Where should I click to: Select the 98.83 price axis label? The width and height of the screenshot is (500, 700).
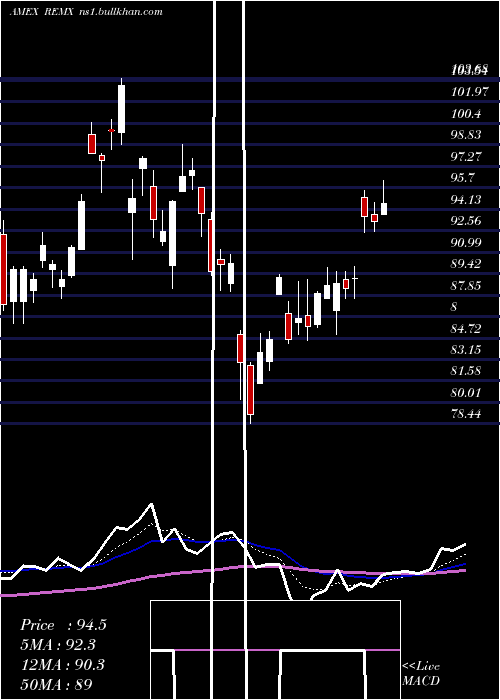[x=467, y=135]
